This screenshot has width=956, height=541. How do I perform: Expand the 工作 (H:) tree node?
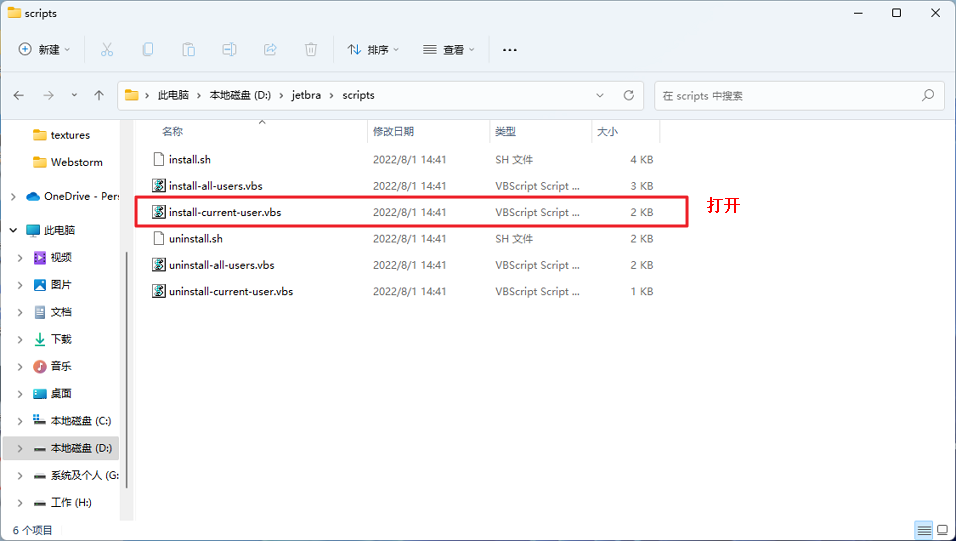tap(20, 503)
